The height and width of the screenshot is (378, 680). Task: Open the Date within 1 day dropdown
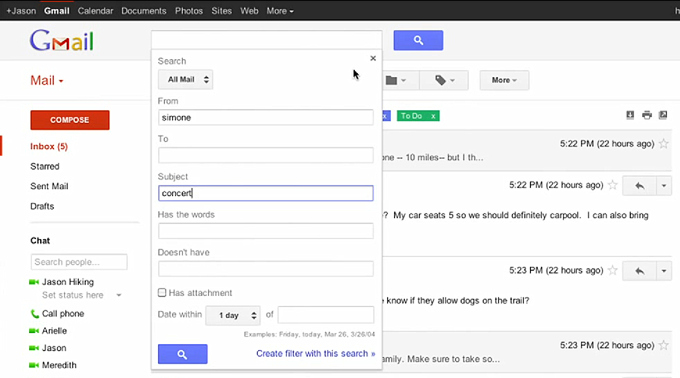[233, 315]
